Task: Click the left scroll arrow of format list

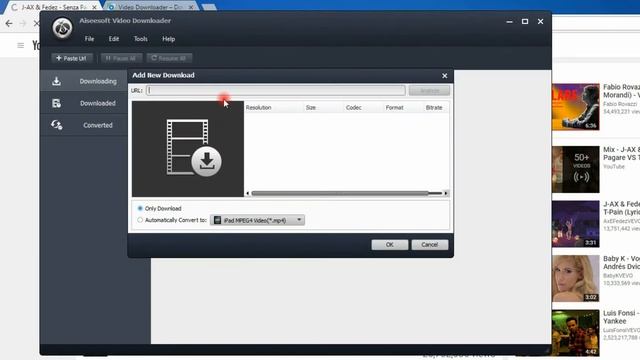Action: click(x=247, y=193)
